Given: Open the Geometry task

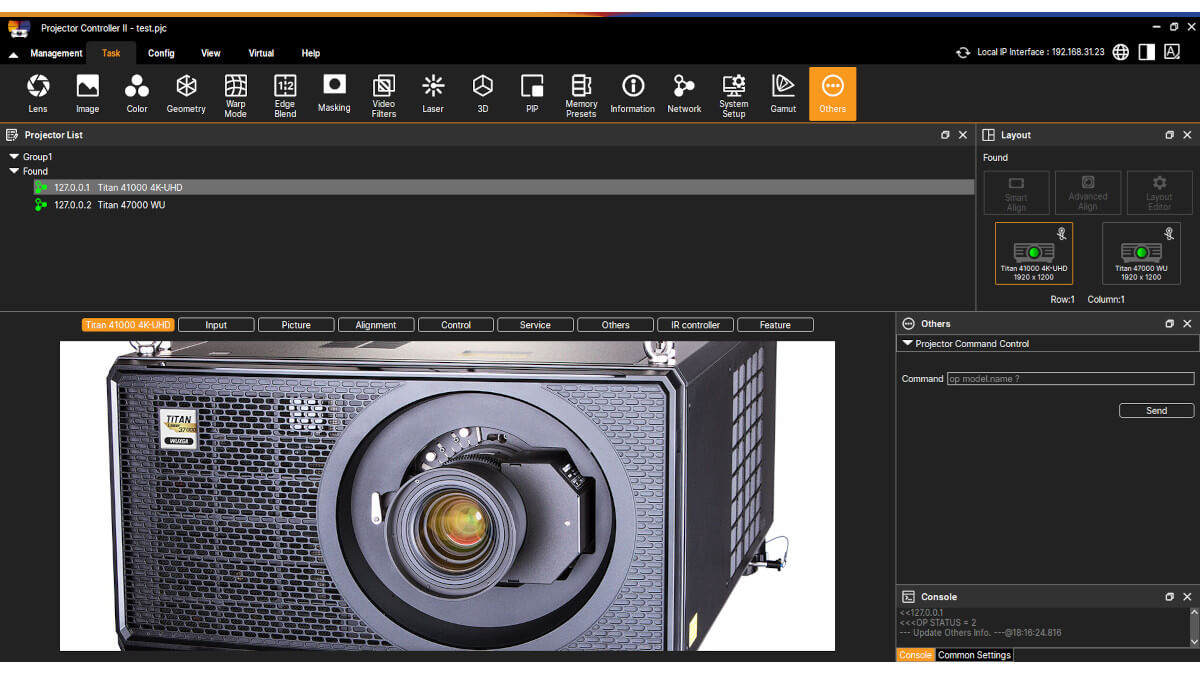Looking at the screenshot, I should tap(186, 94).
